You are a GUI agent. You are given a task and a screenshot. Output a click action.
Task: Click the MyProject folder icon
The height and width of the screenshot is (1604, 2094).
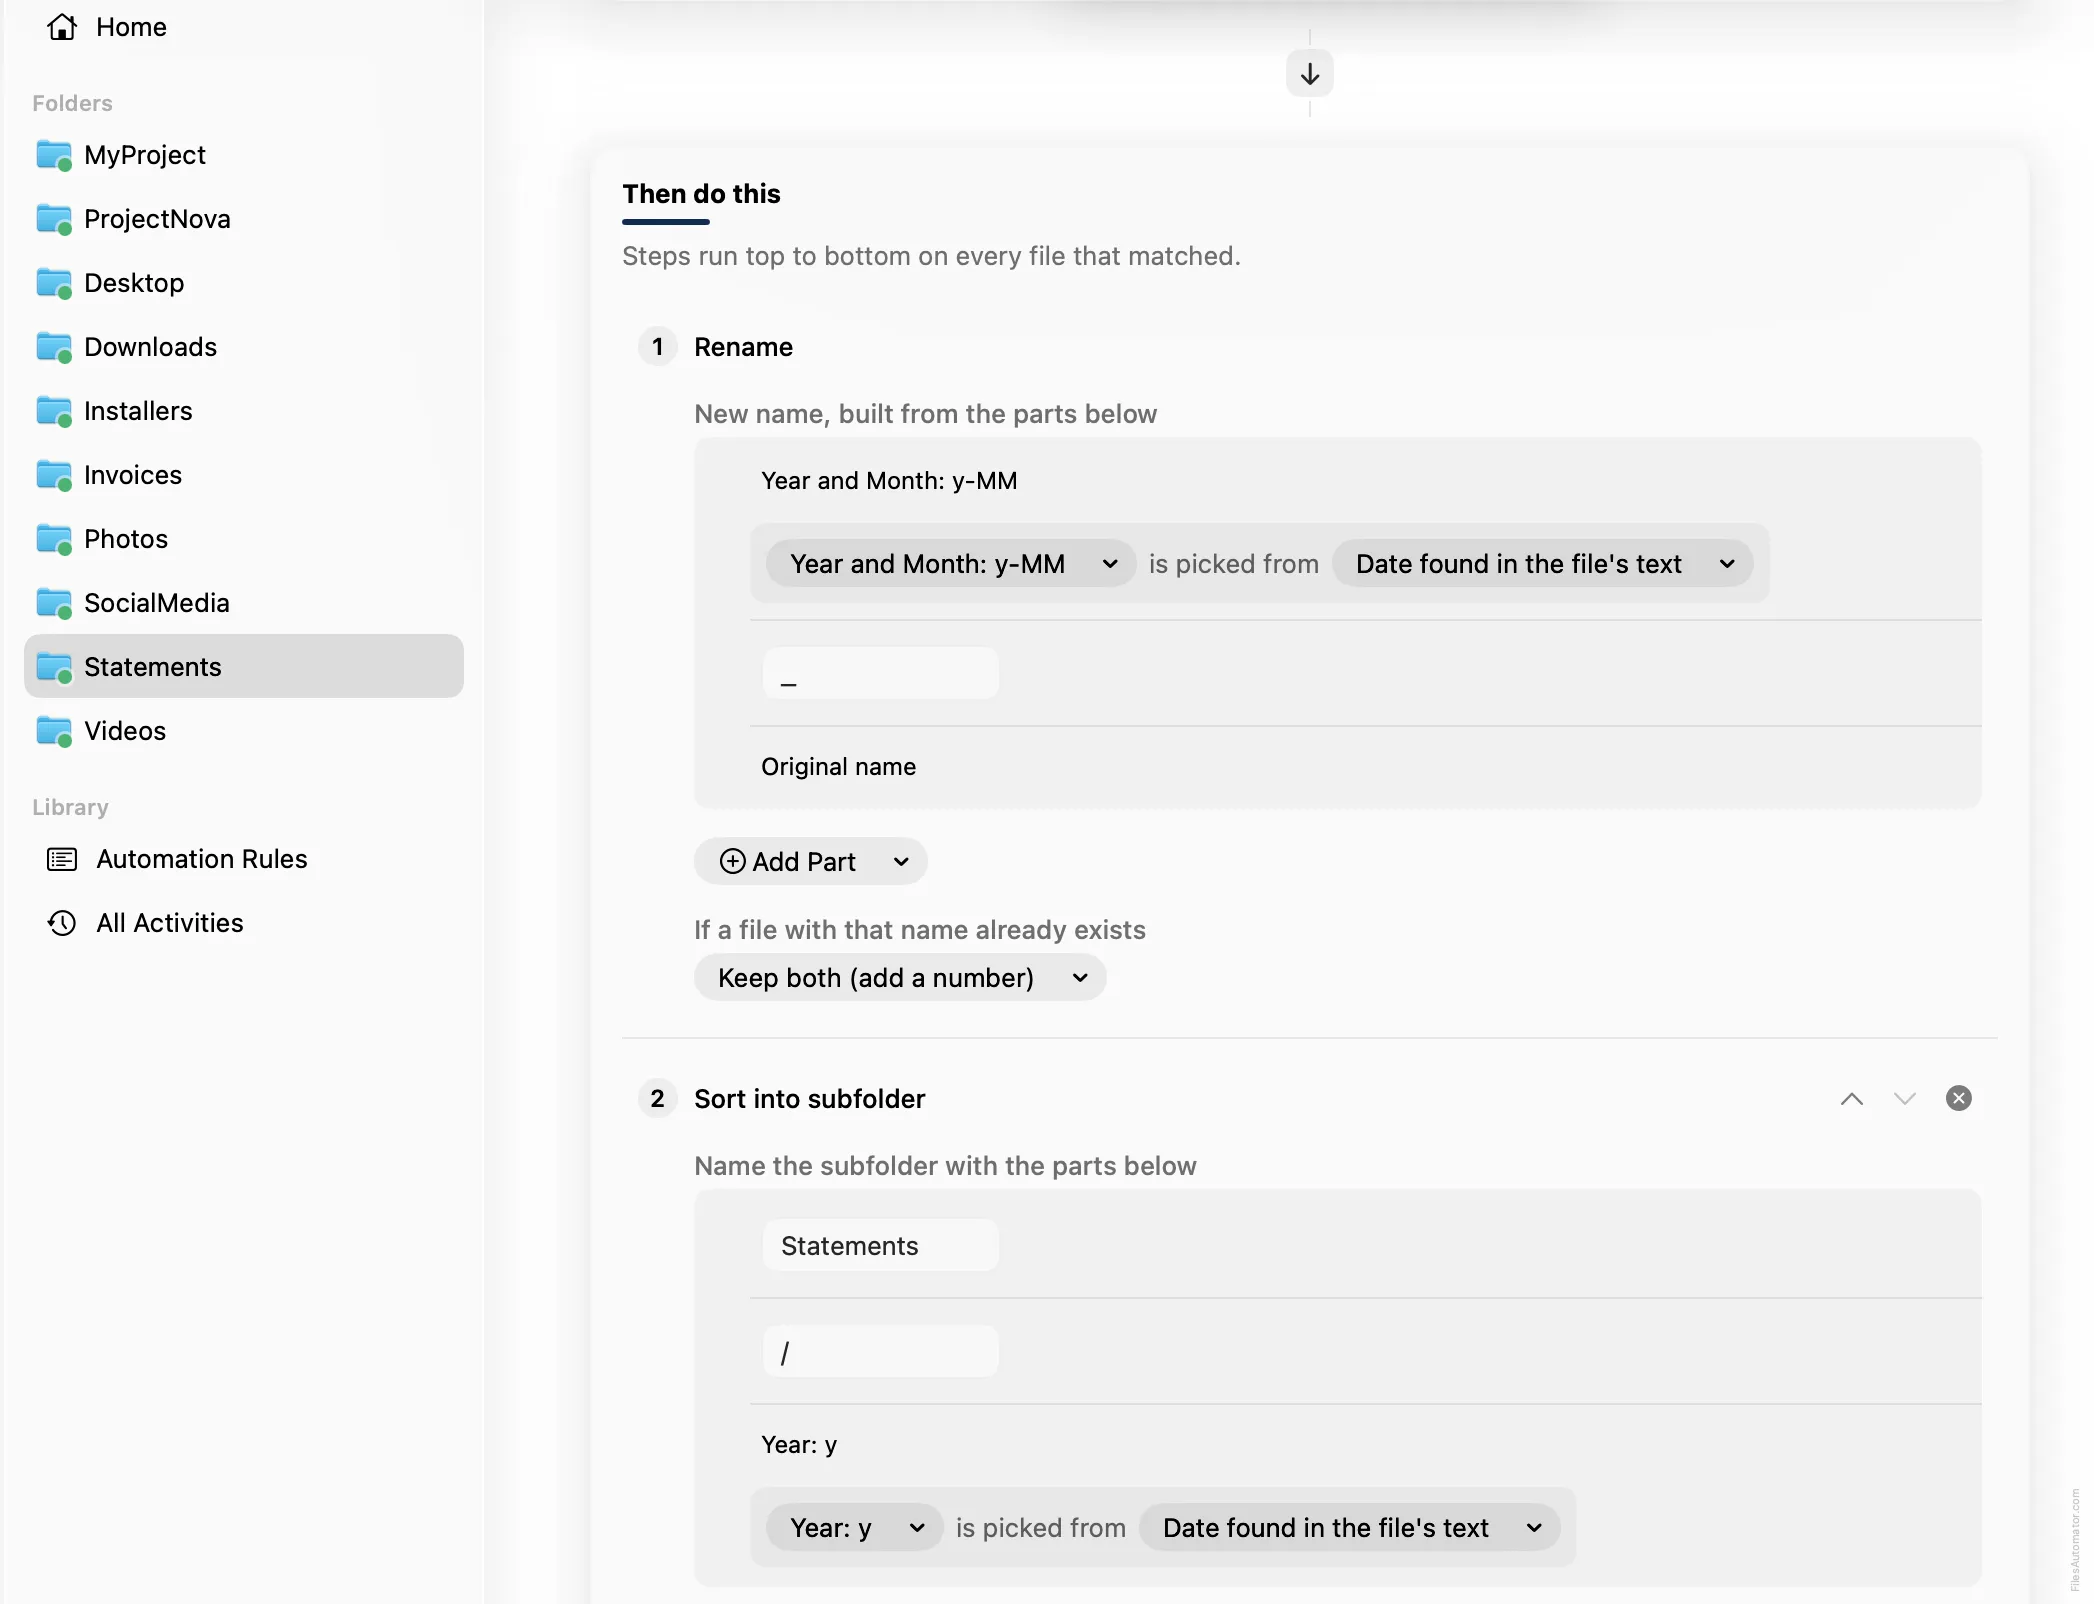pyautogui.click(x=54, y=155)
